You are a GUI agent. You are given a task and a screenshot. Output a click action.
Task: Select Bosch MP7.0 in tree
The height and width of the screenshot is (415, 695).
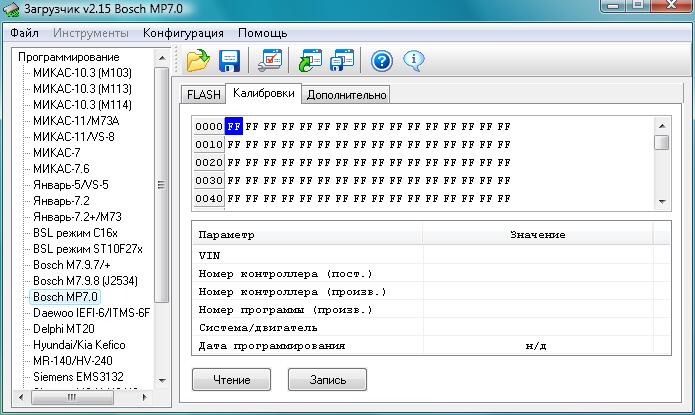[x=65, y=297]
